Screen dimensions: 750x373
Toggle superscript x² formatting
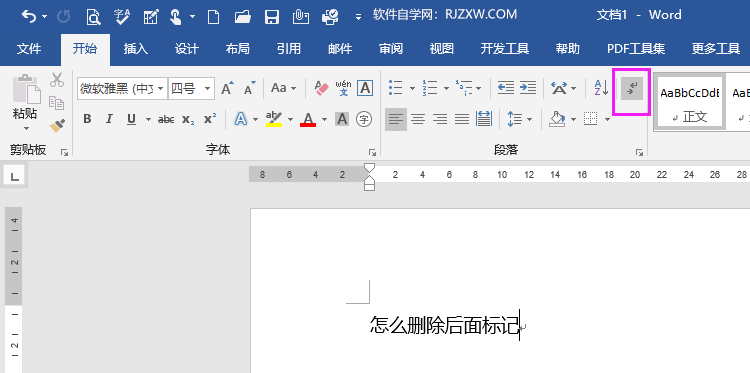tap(210, 120)
